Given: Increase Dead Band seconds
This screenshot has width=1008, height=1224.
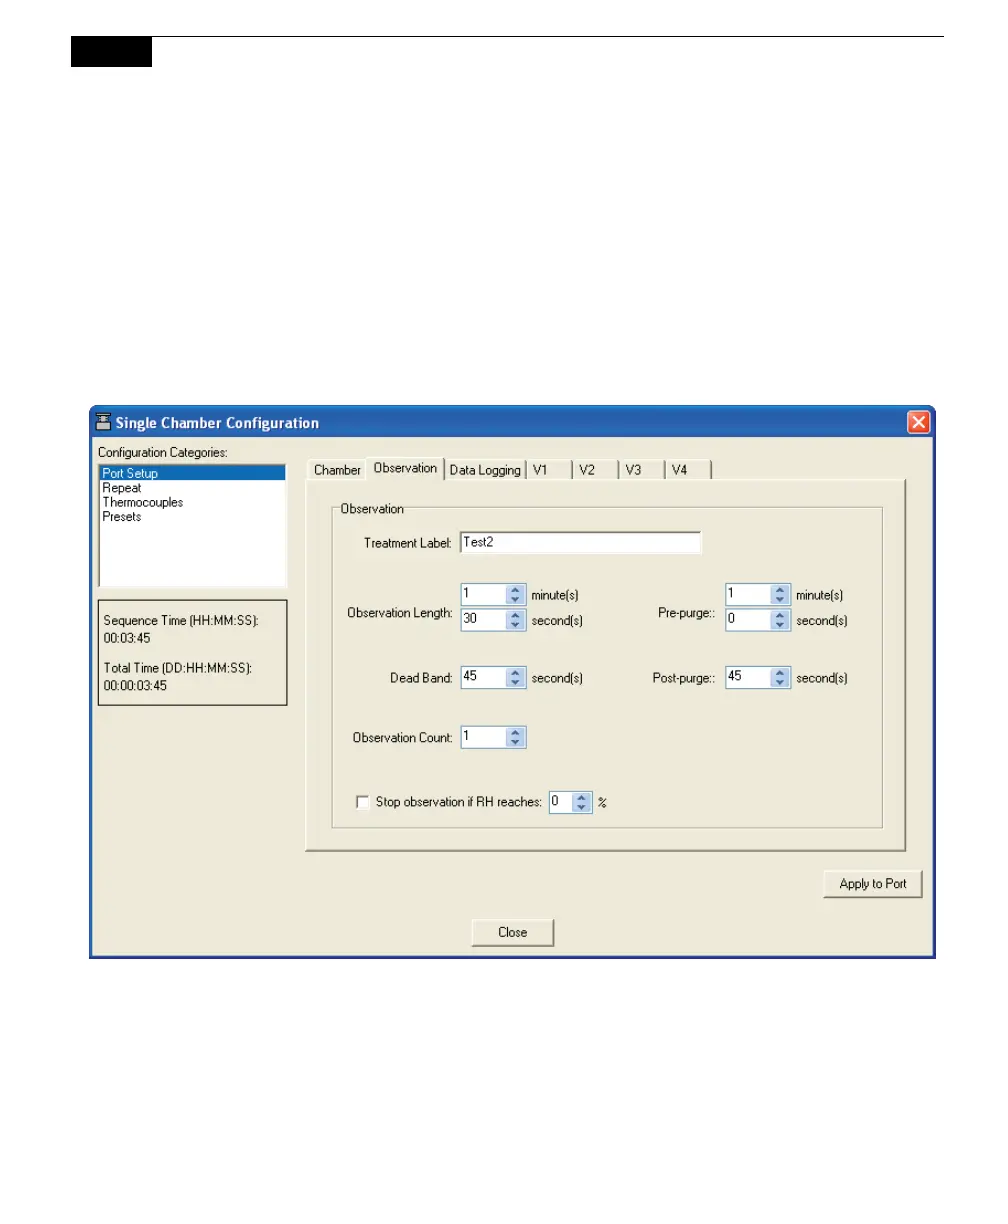Looking at the screenshot, I should 515,672.
